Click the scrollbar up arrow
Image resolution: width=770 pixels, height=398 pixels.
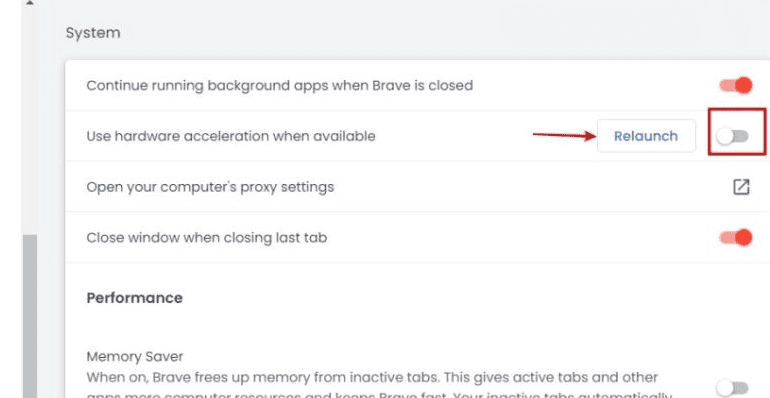coord(29,2)
